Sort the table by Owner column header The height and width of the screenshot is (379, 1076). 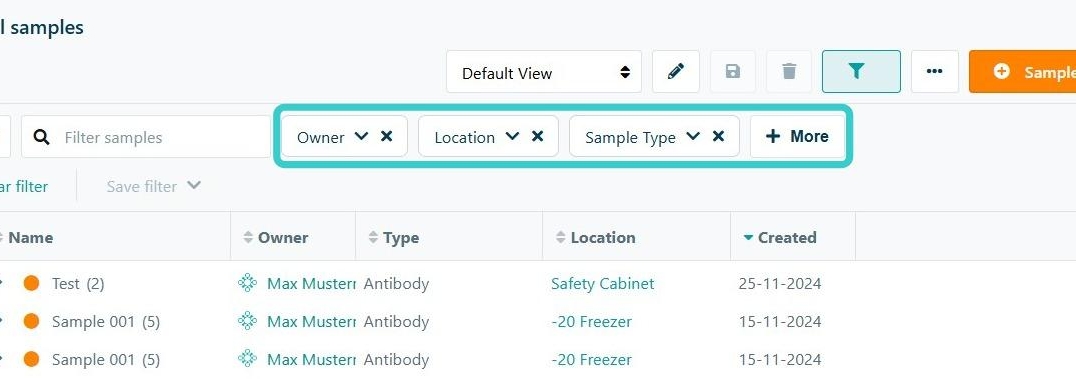(x=276, y=238)
